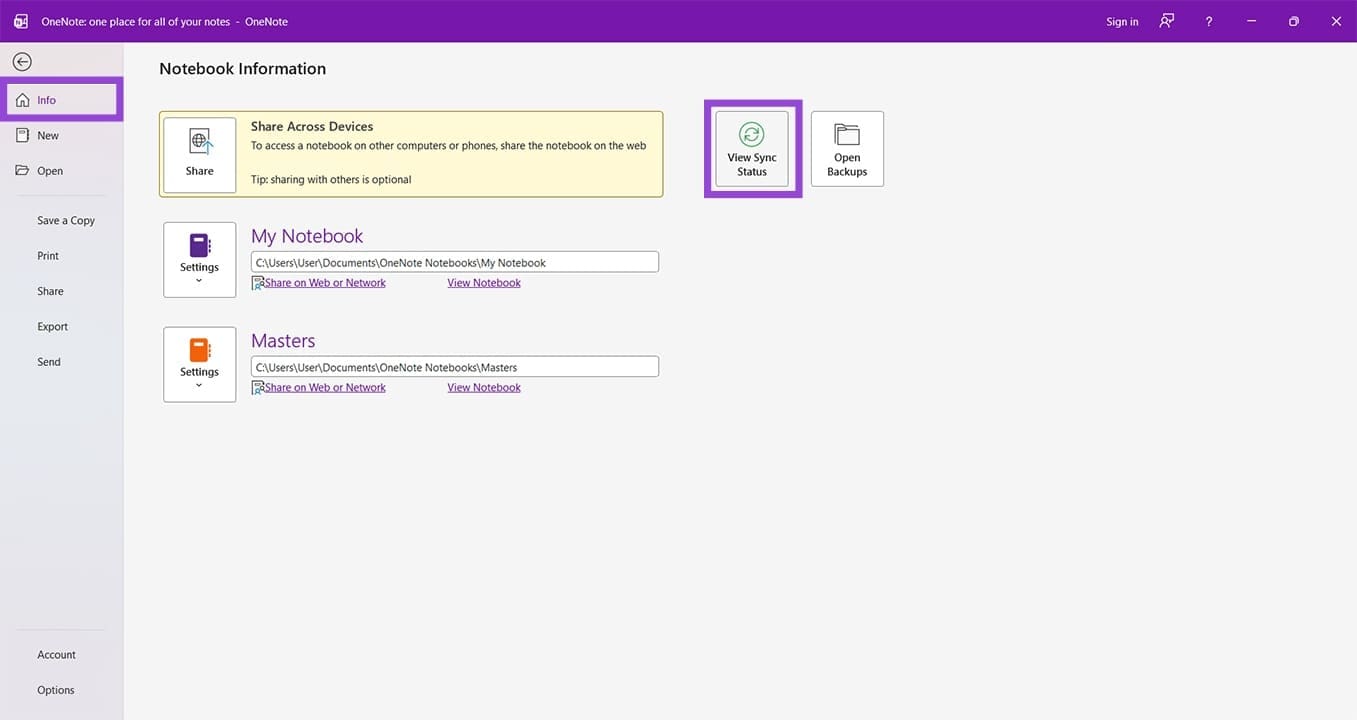Click the My Notebook file path field
The height and width of the screenshot is (720, 1357).
point(455,261)
